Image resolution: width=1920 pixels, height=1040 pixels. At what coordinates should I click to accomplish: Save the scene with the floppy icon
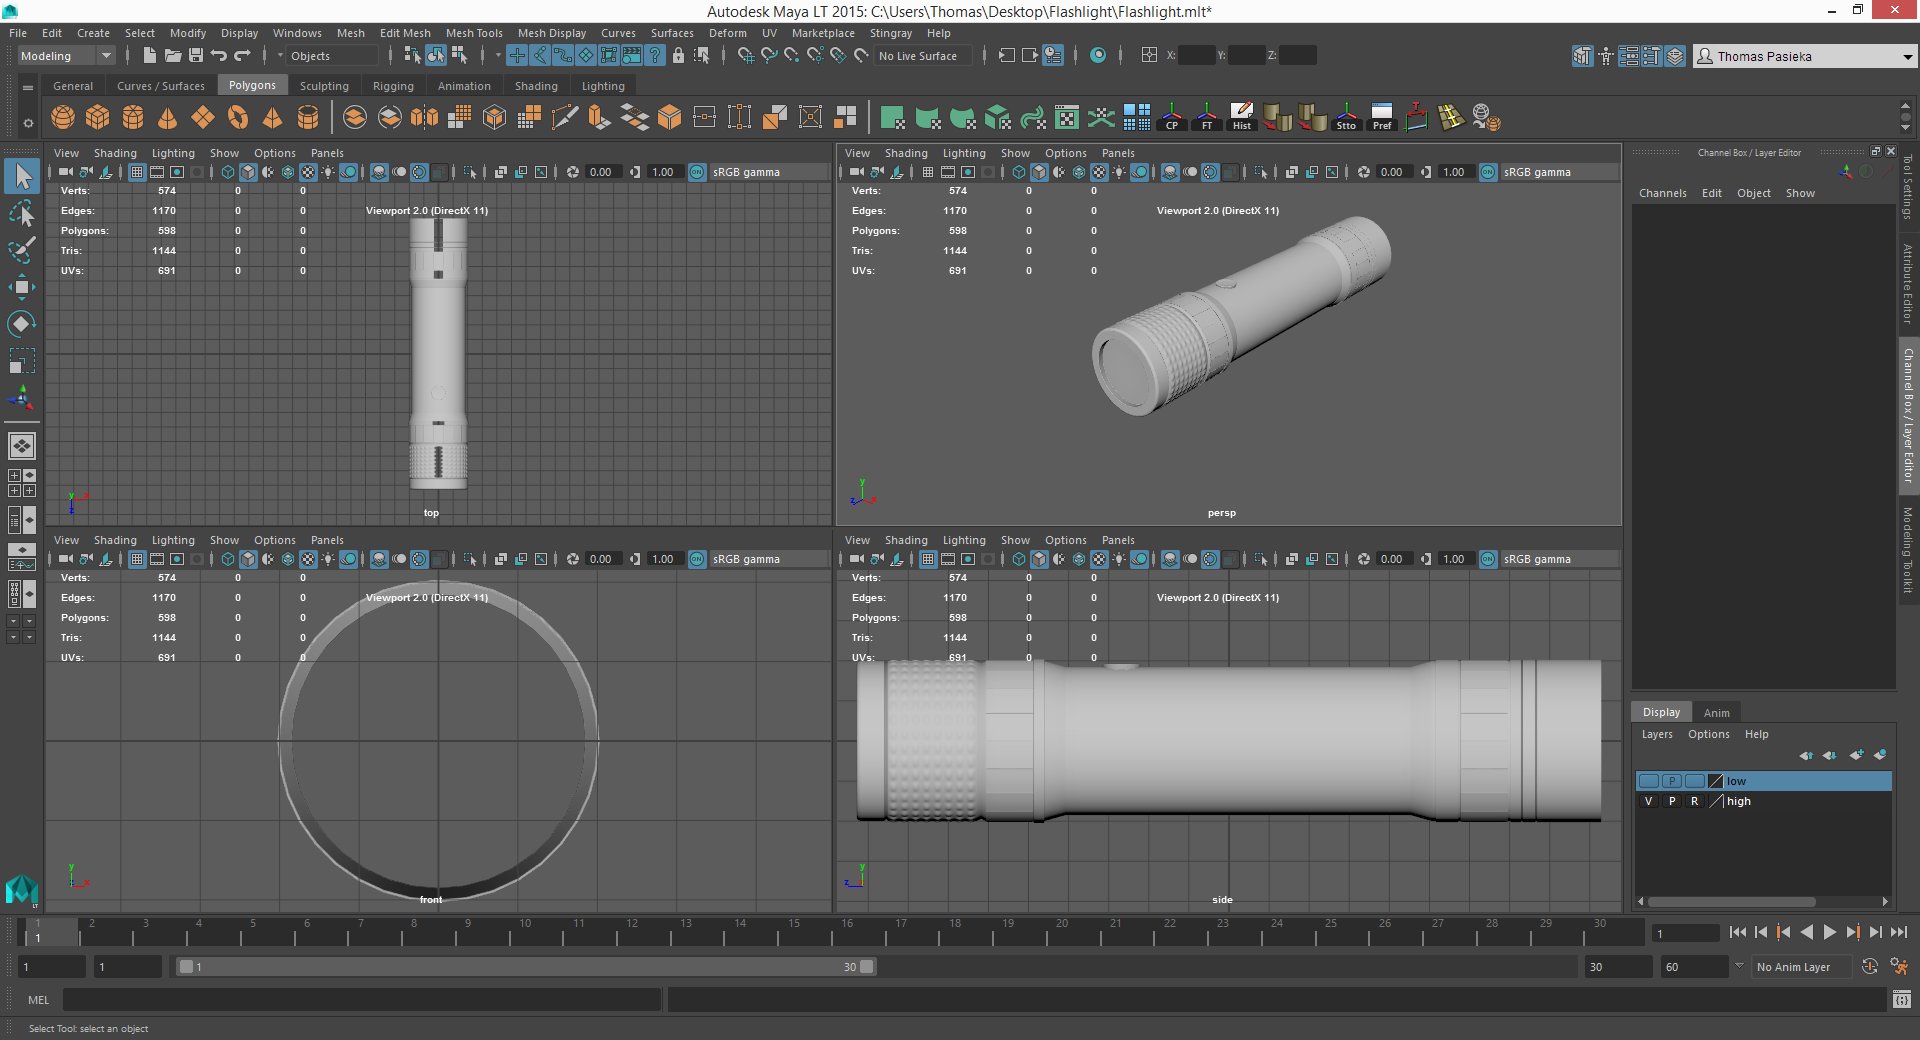(196, 56)
